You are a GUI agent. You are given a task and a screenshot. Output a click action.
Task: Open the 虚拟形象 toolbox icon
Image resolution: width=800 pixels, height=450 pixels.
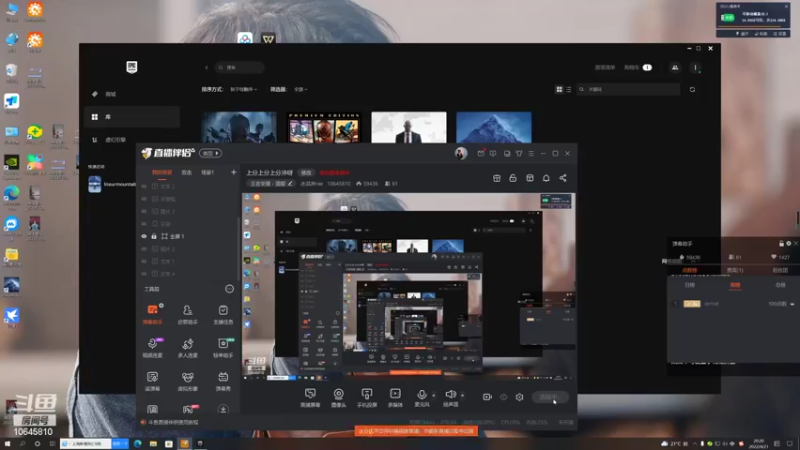(188, 381)
